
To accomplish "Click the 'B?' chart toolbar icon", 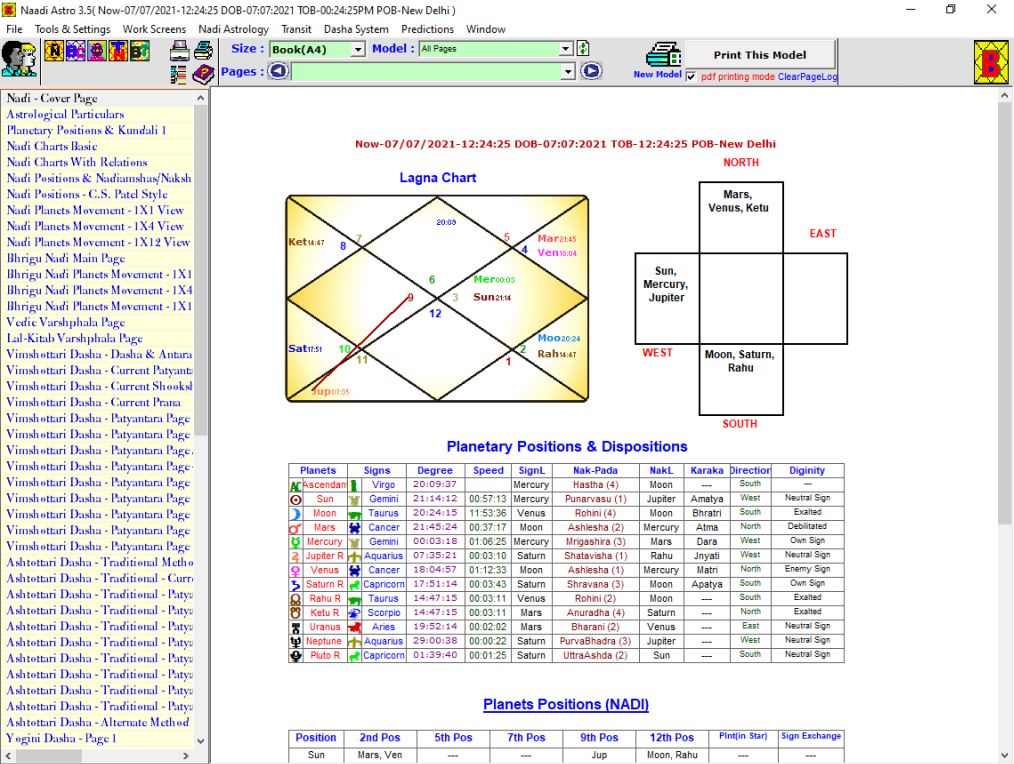I will [140, 50].
